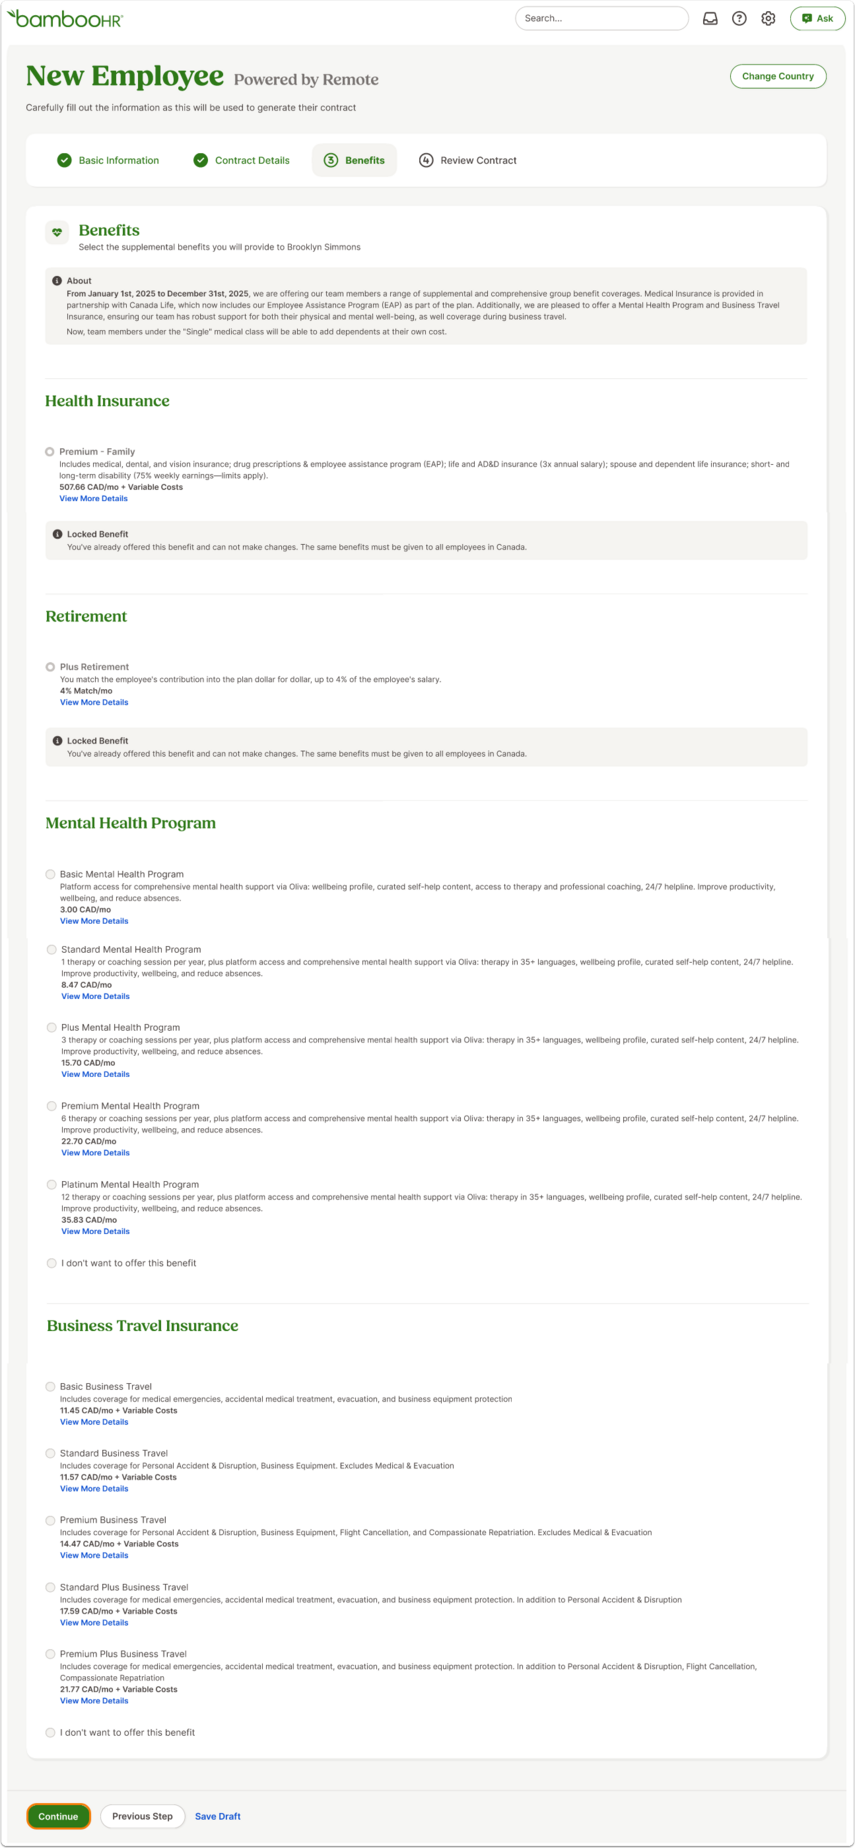View More Details for Plus Mental Health Program

click(x=95, y=1074)
